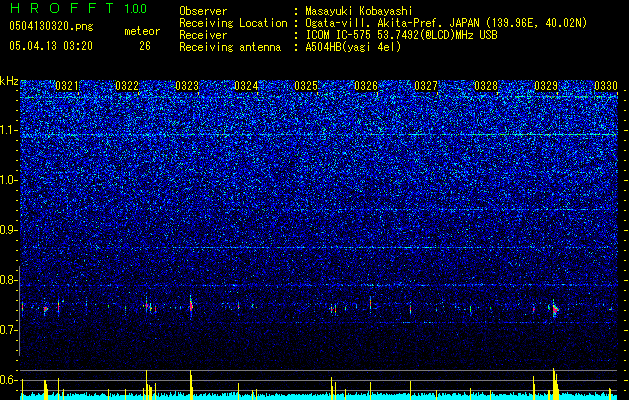Click the 0.7 kHz axis label
629x400 pixels.
pos(8,330)
